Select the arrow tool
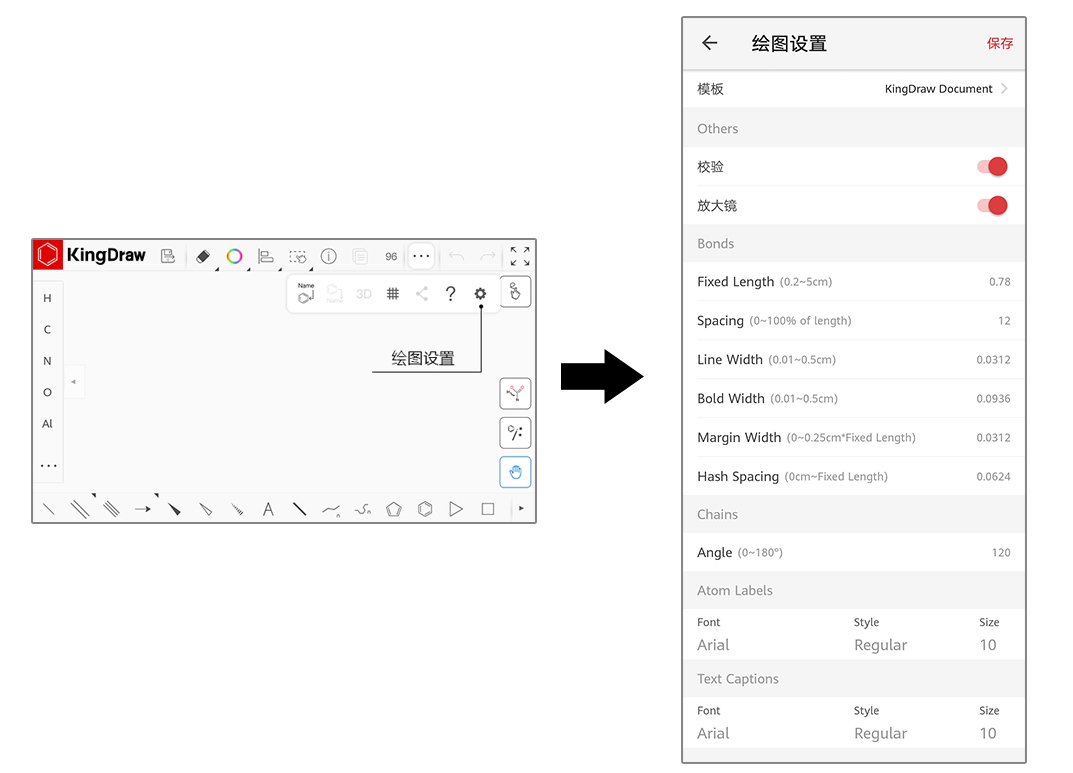The width and height of the screenshot is (1073, 773). (x=143, y=509)
